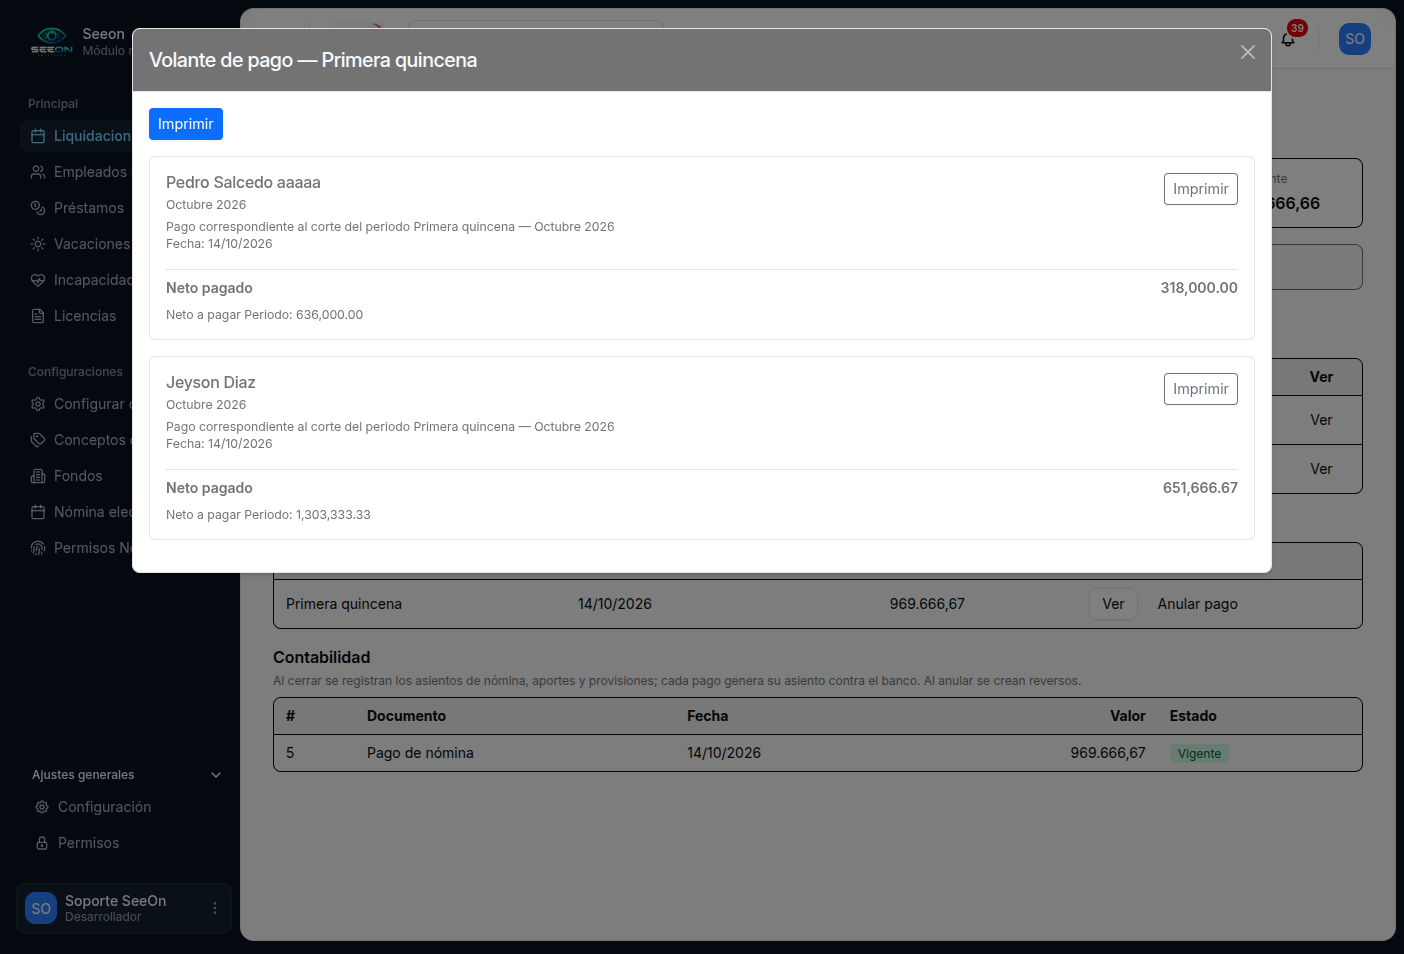Open the Permisos lock icon
Screen dimensions: 1404x954
point(42,843)
